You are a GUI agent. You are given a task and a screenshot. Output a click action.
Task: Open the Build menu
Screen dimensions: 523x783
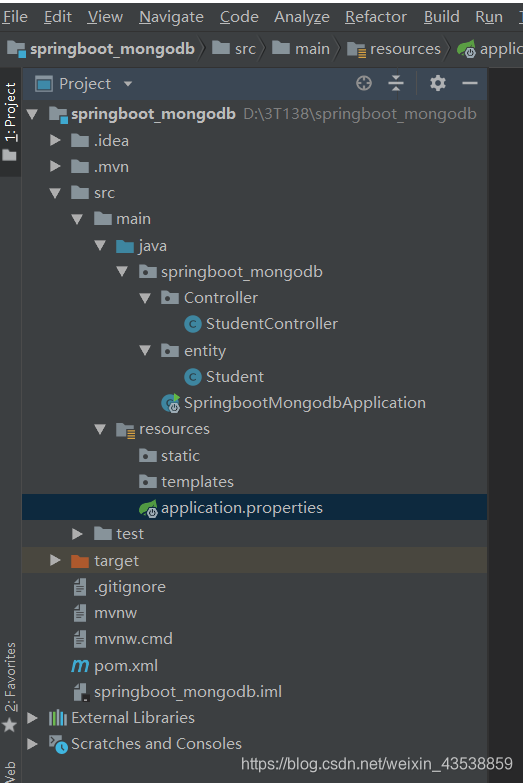[x=441, y=17]
